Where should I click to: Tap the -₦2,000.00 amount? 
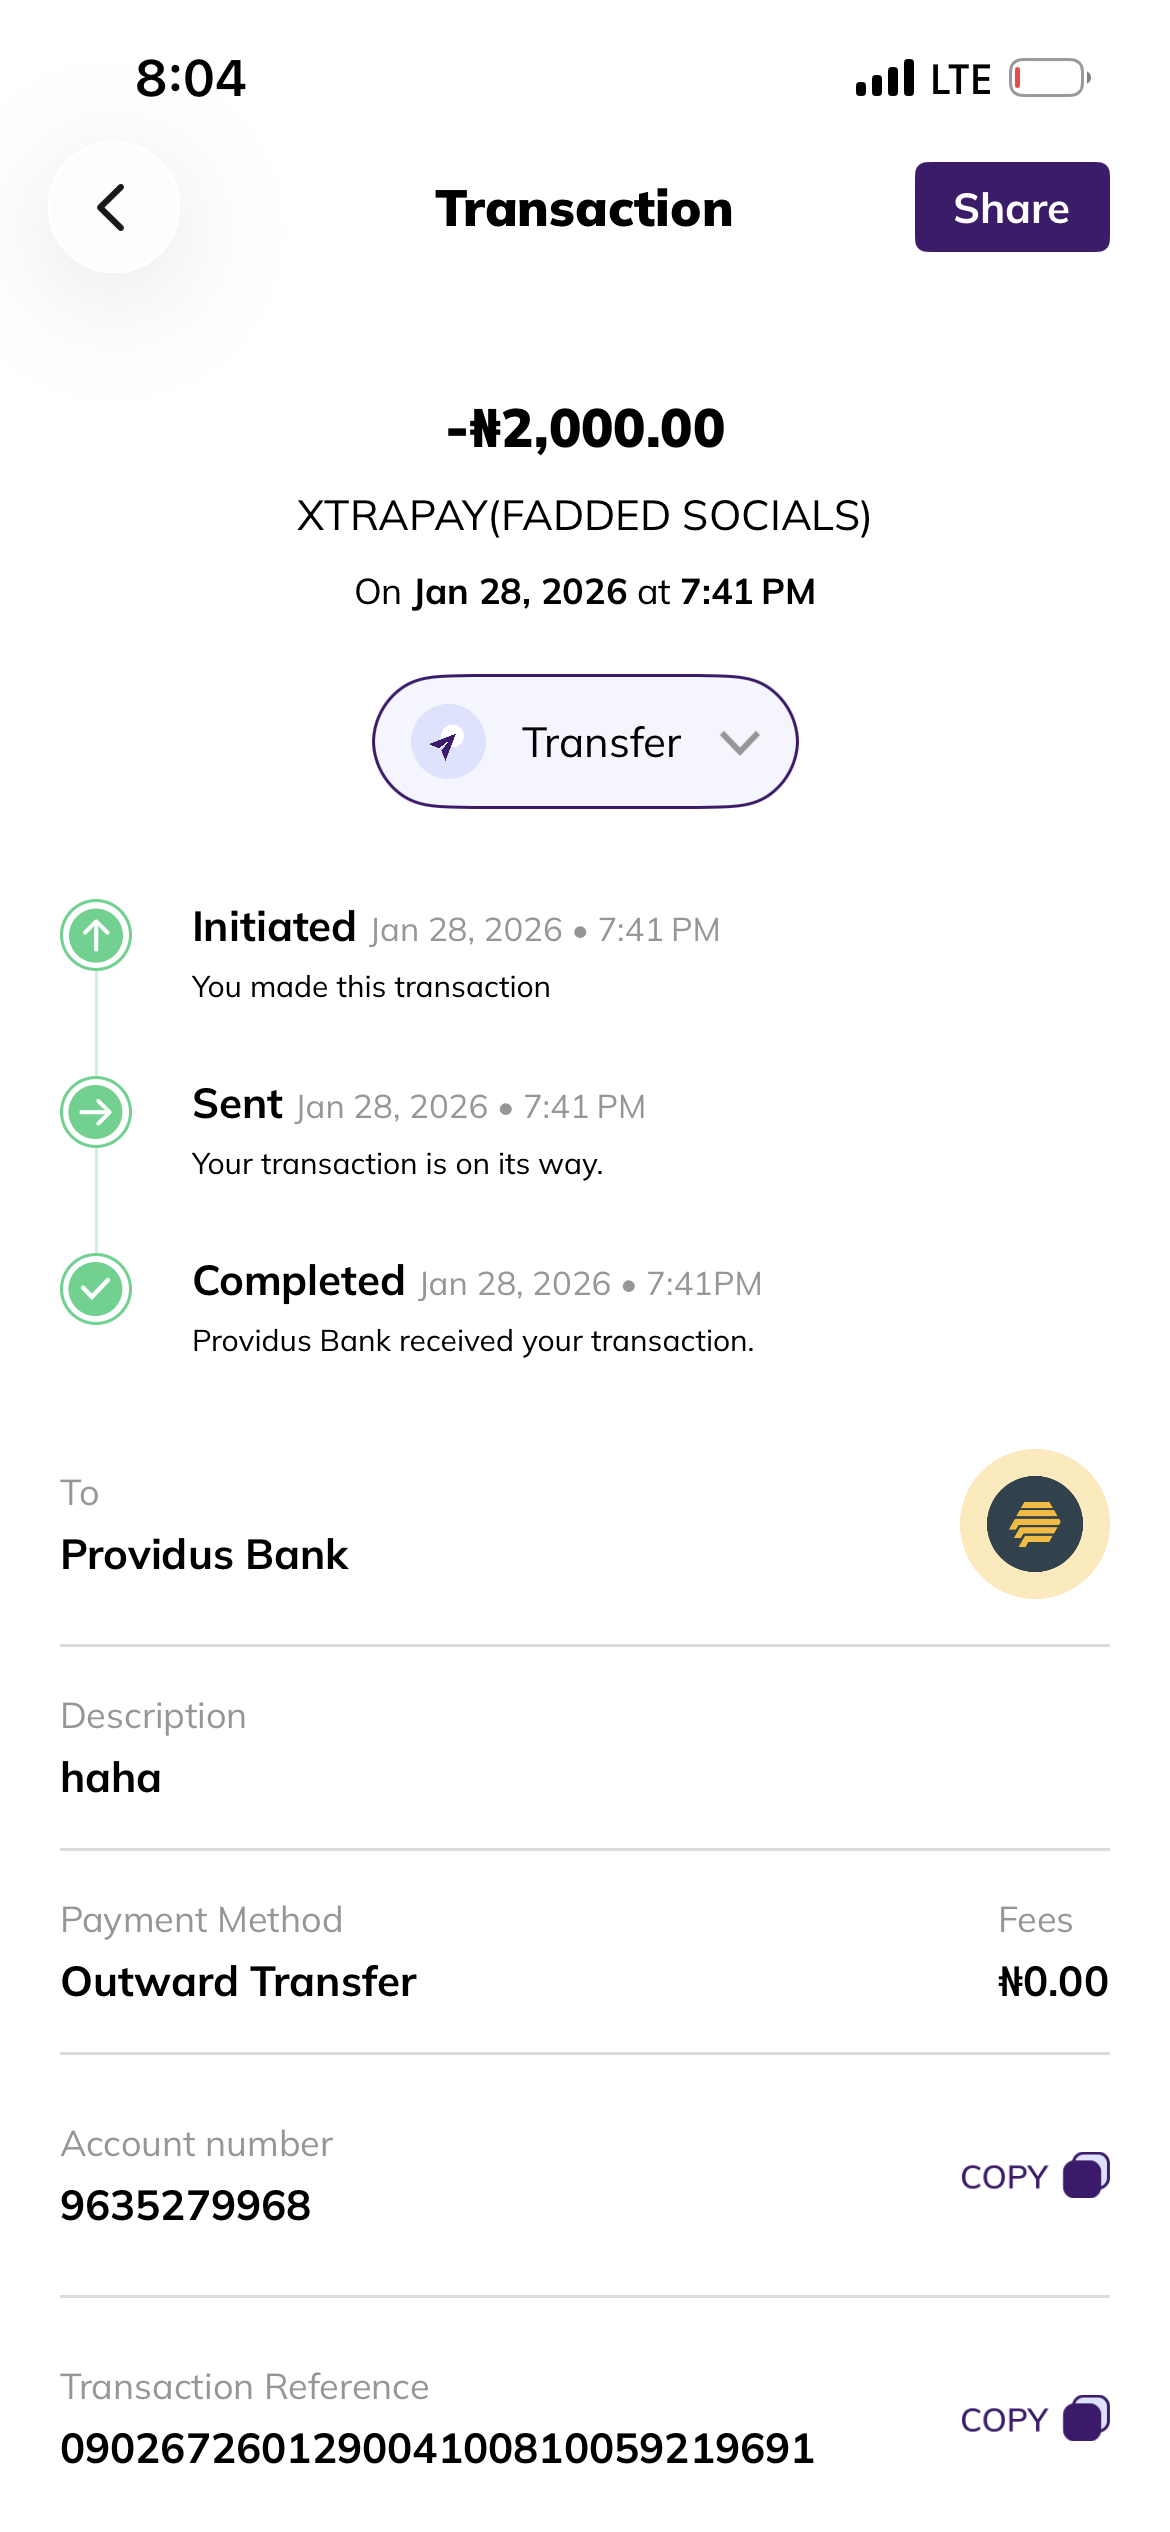[x=585, y=429]
